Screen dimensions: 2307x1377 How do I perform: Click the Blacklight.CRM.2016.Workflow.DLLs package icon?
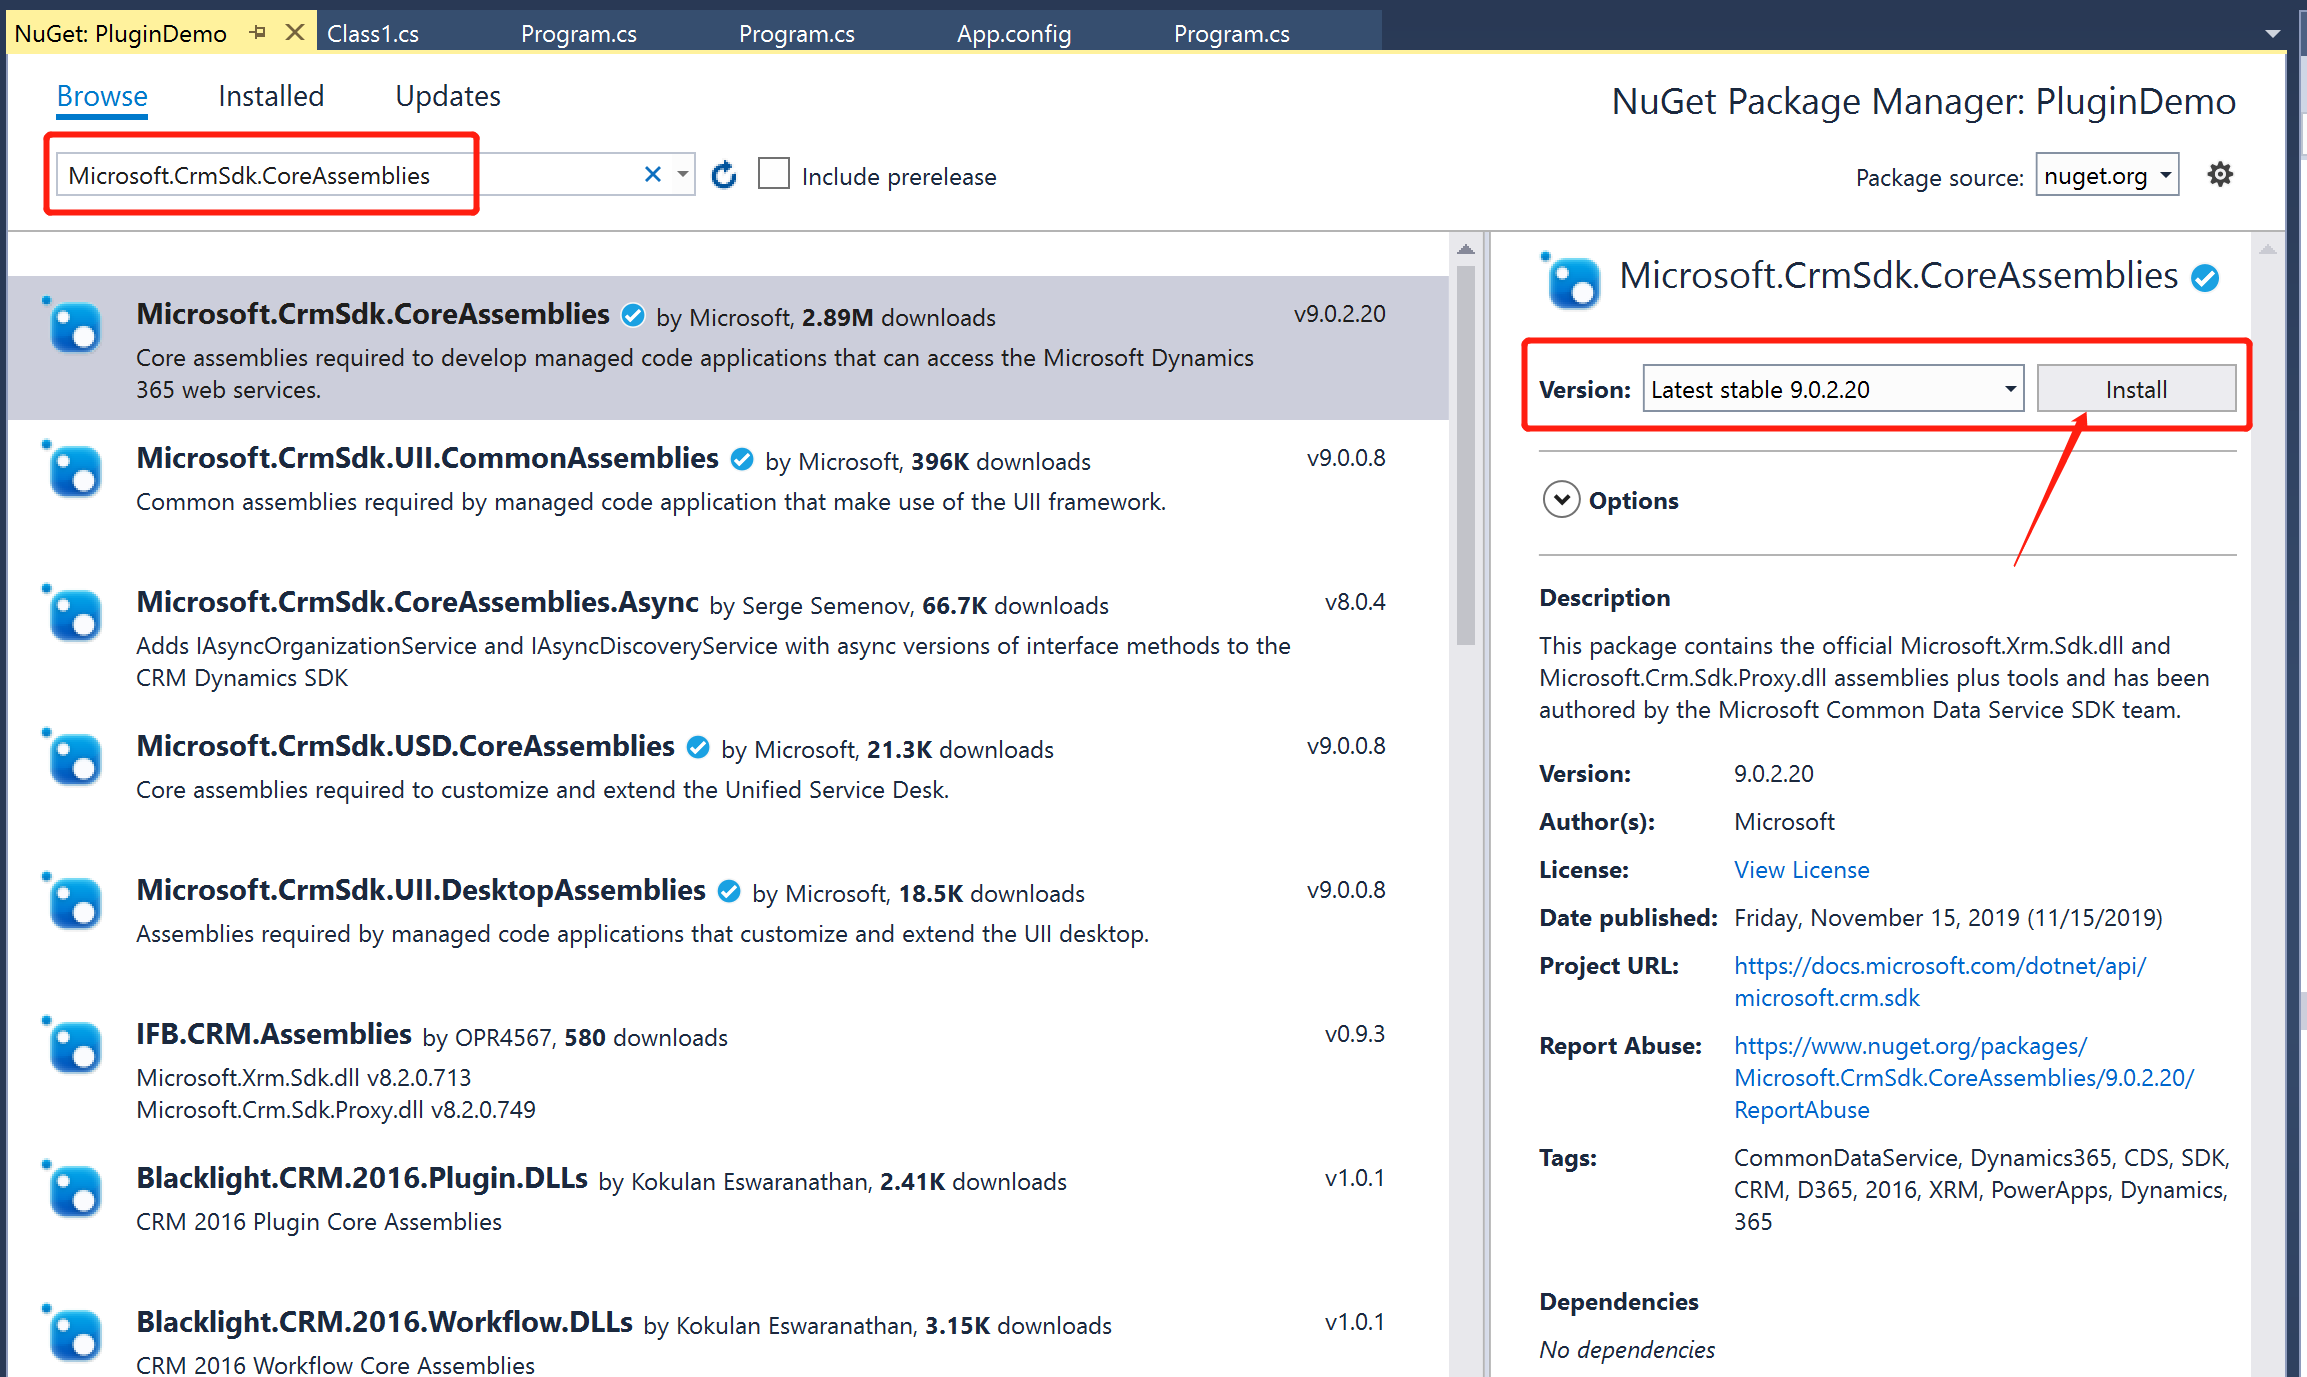[x=73, y=1333]
